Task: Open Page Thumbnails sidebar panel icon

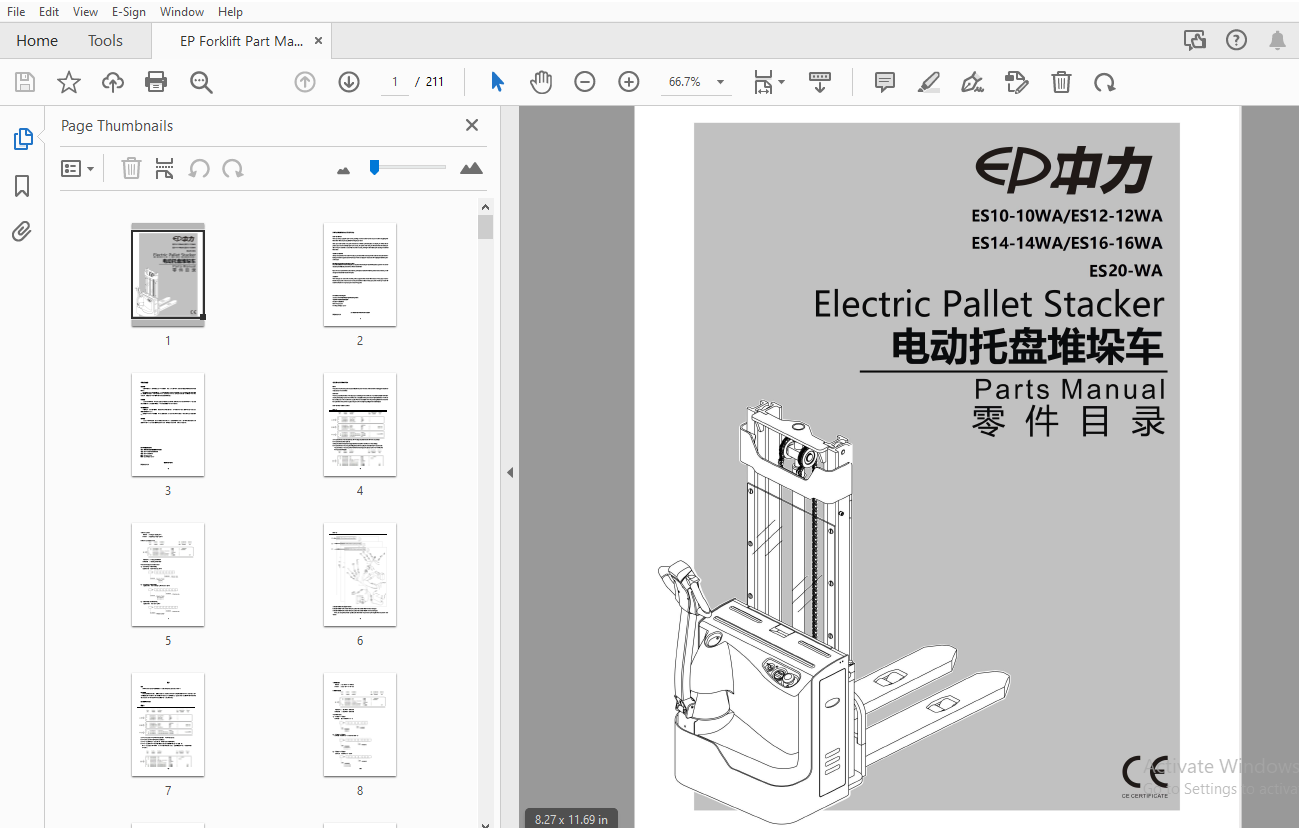Action: point(23,139)
